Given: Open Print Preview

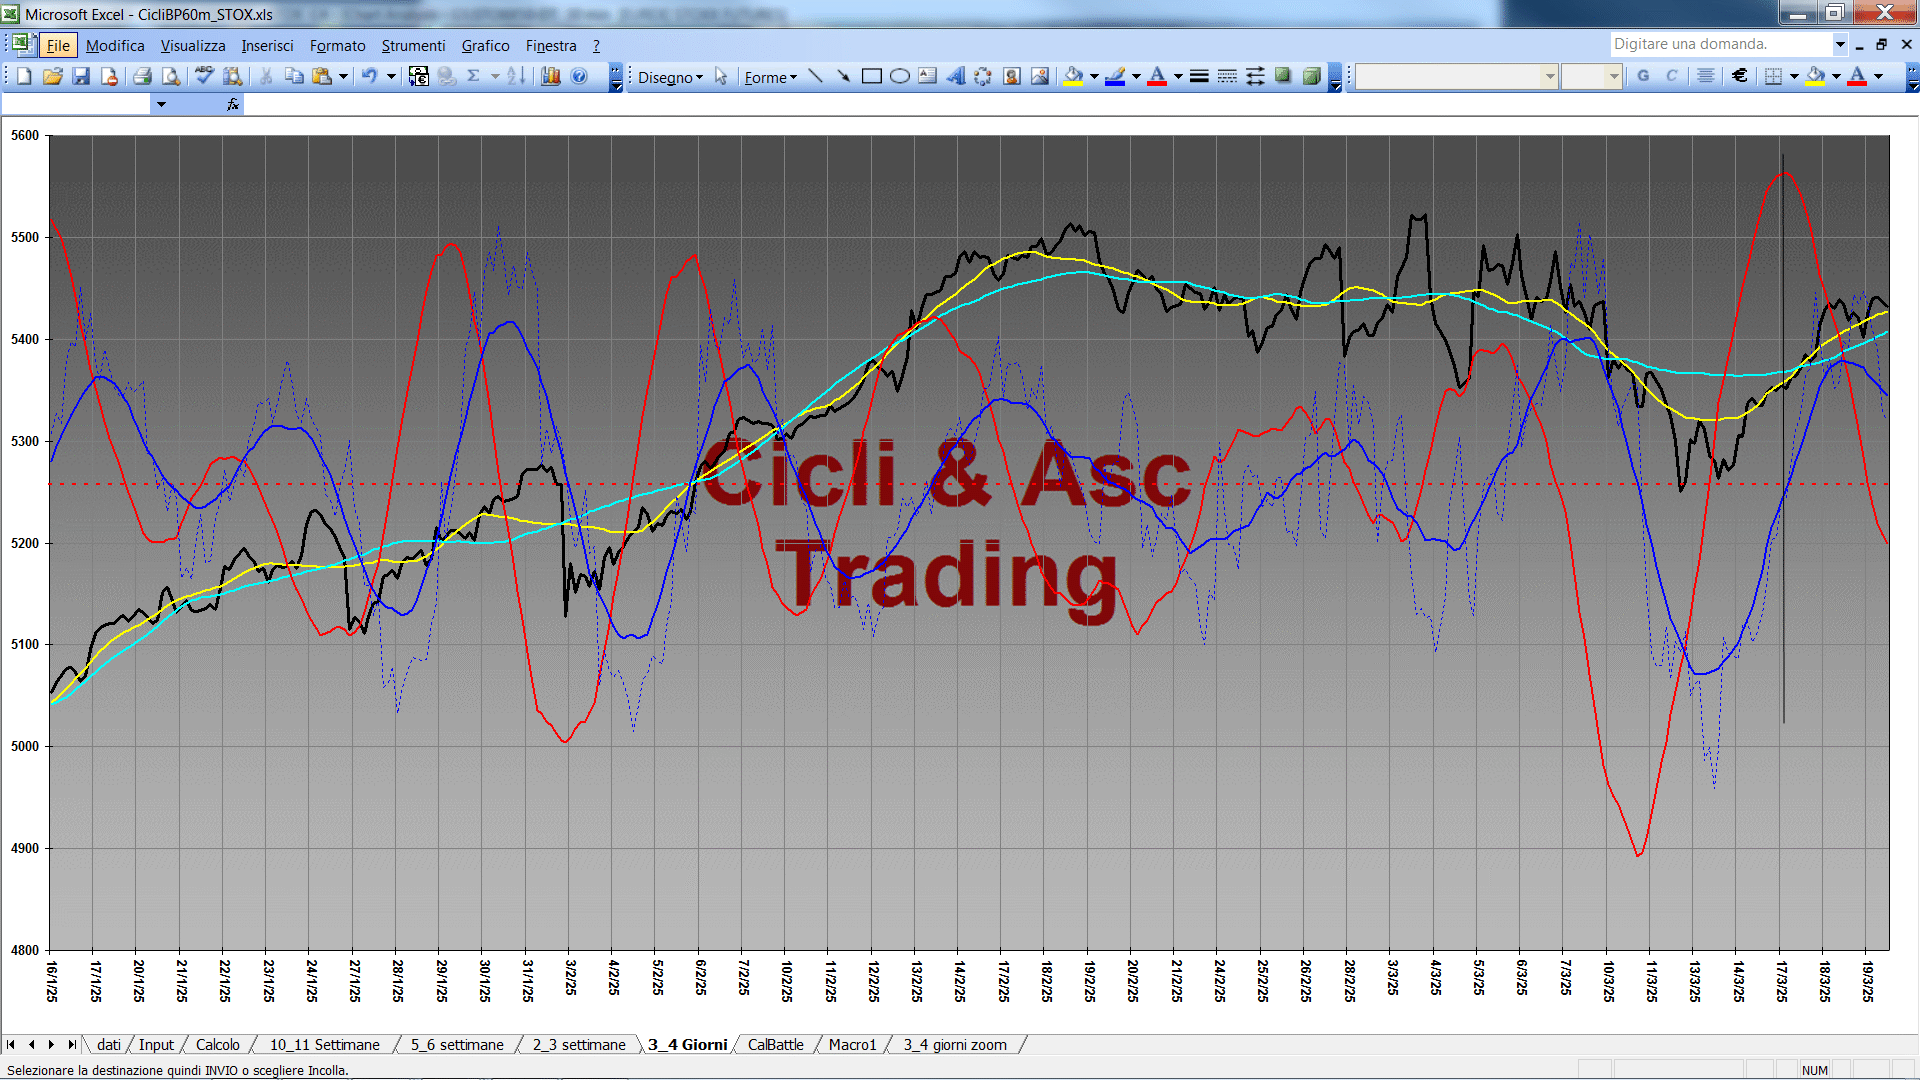Looking at the screenshot, I should [x=171, y=76].
